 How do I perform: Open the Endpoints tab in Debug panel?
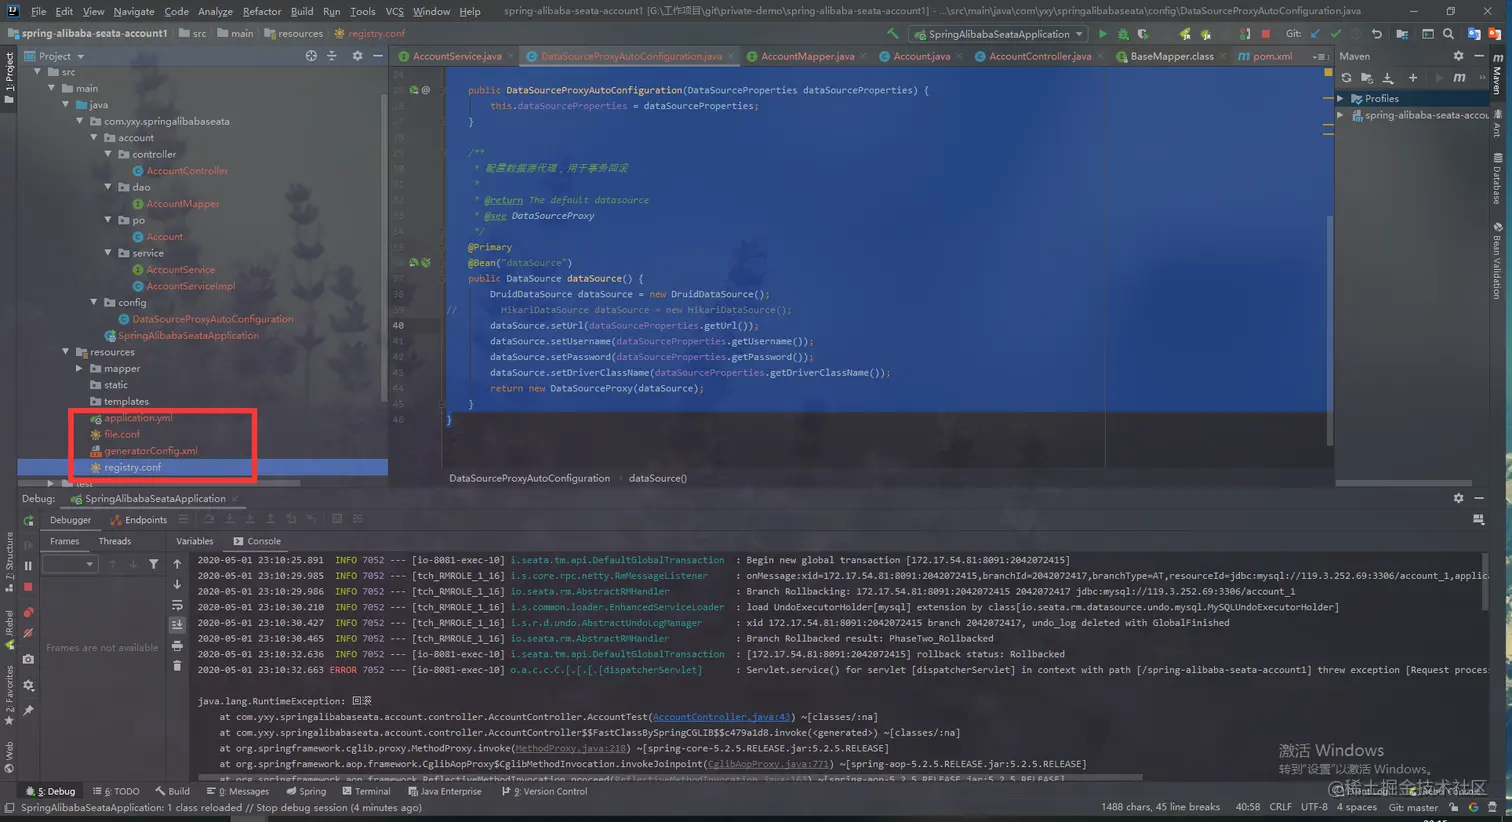point(139,520)
